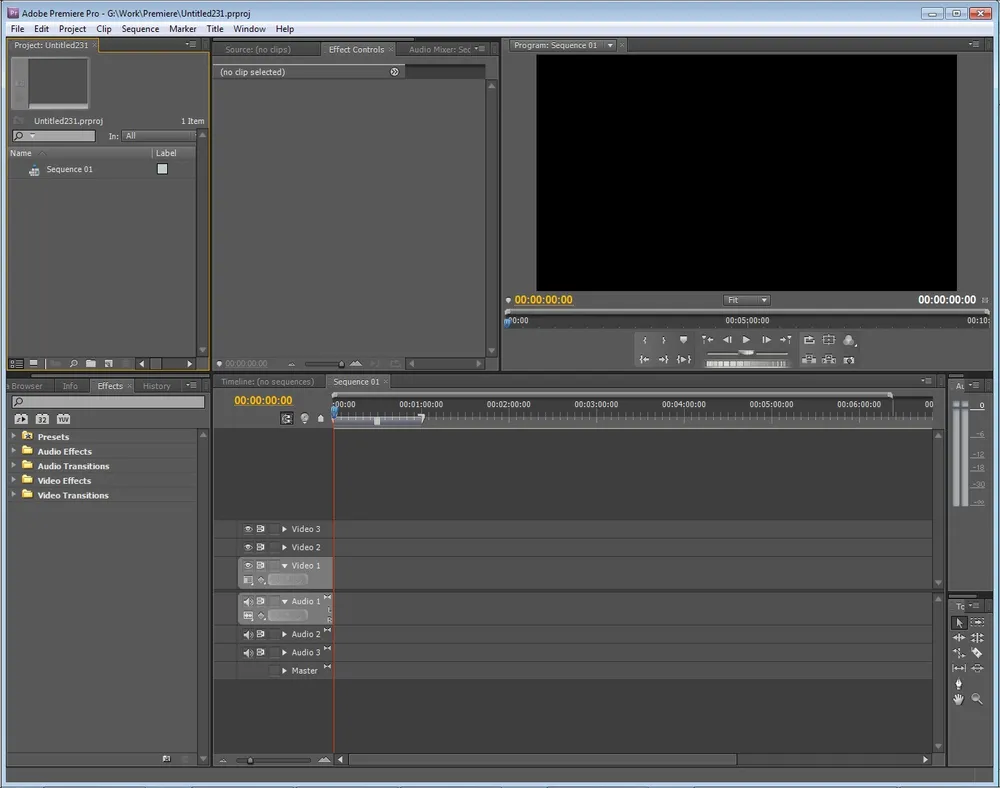Image resolution: width=1000 pixels, height=788 pixels.
Task: Open the Effect Controls tab
Action: (356, 49)
